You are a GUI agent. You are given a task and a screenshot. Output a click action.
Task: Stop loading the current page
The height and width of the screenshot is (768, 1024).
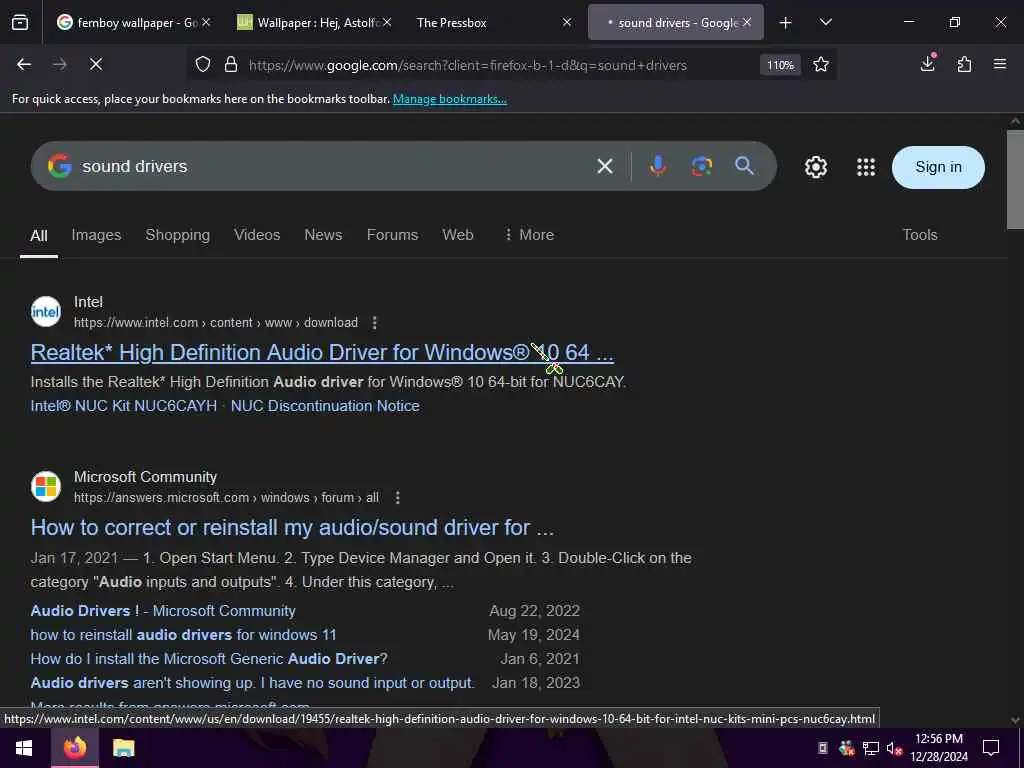(95, 64)
